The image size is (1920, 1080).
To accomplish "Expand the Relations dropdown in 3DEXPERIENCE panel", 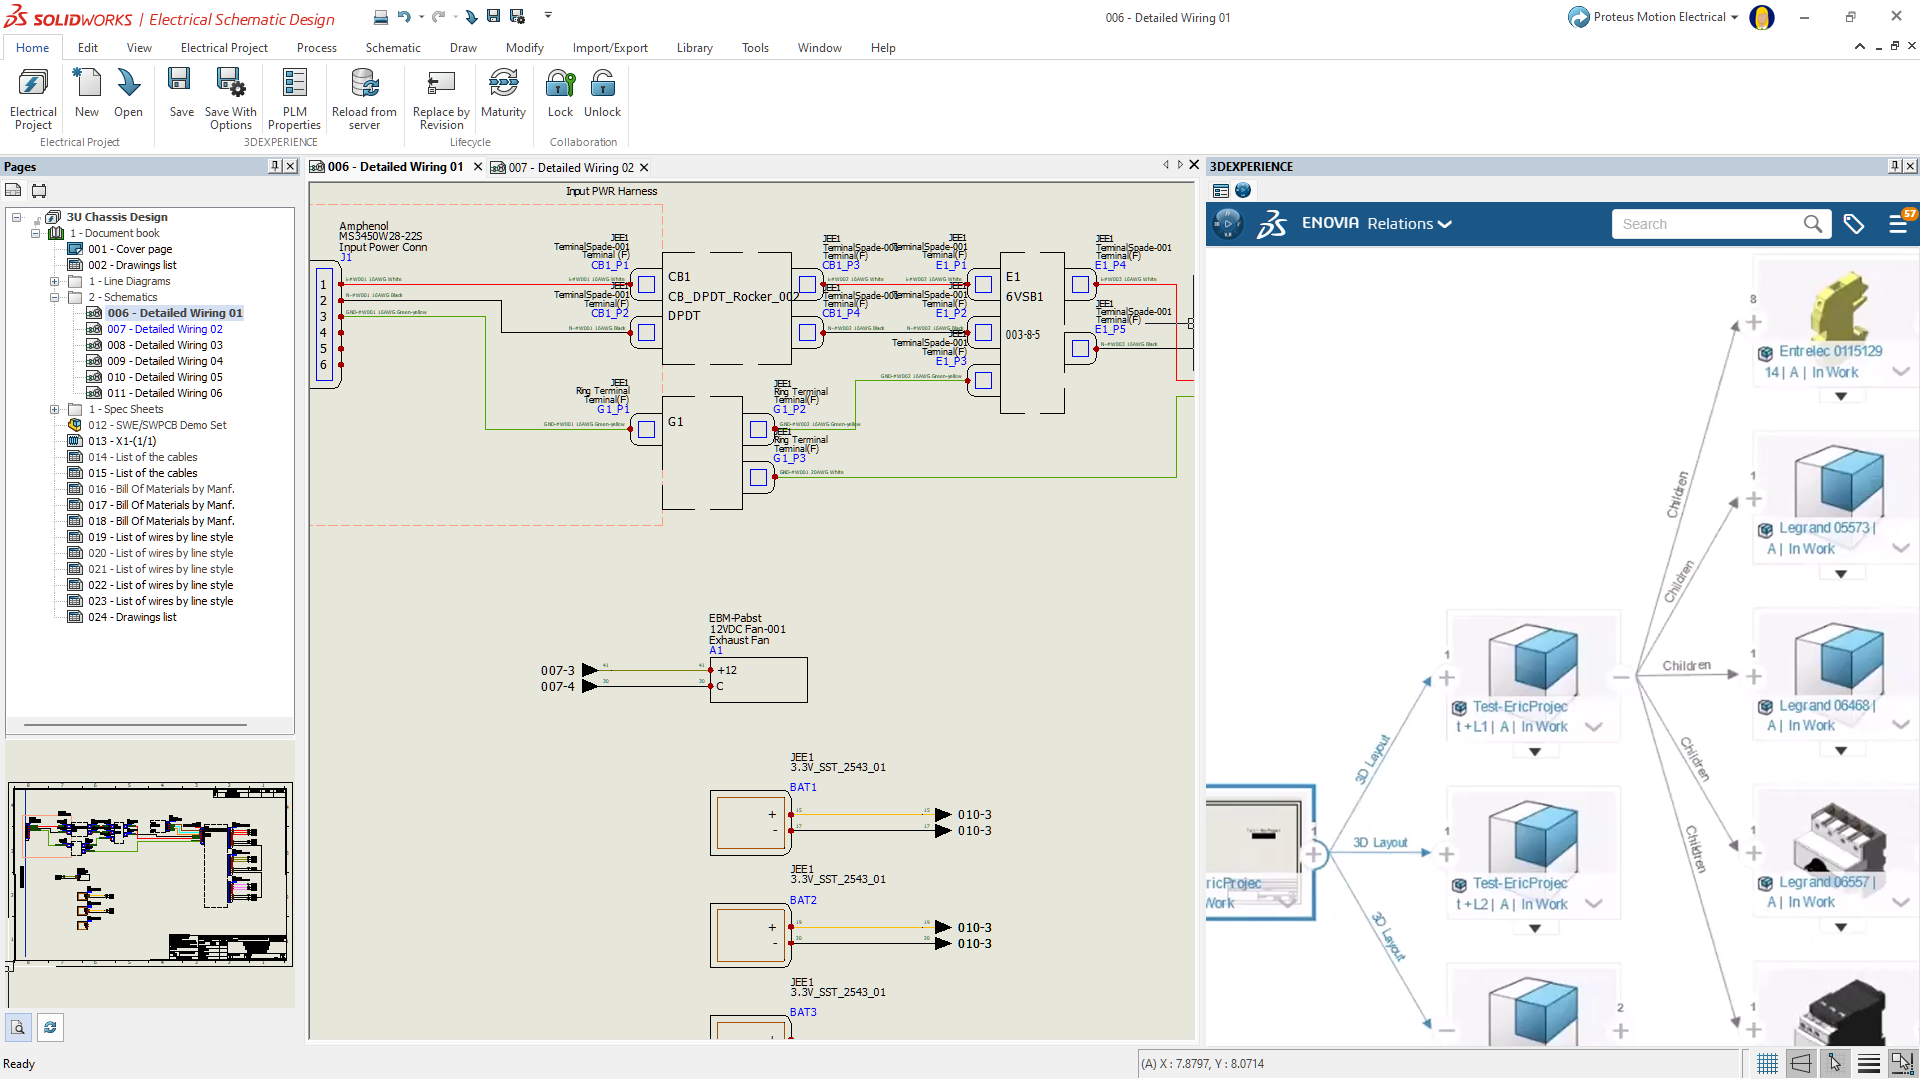I will pyautogui.click(x=1404, y=223).
